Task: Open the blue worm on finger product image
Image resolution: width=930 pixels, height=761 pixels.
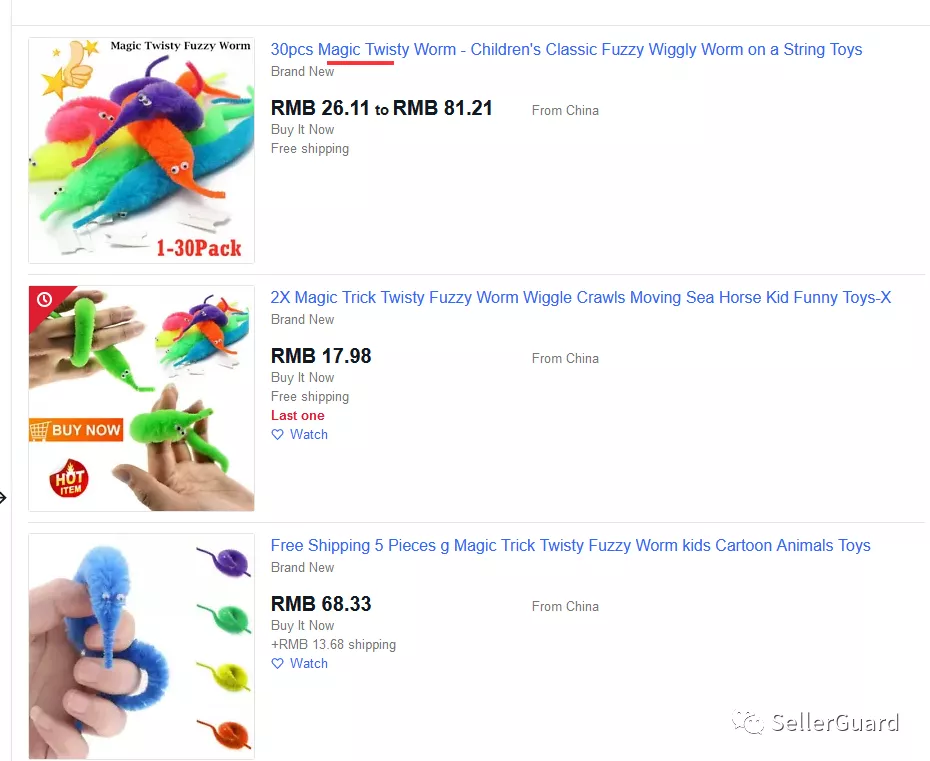Action: [x=141, y=646]
